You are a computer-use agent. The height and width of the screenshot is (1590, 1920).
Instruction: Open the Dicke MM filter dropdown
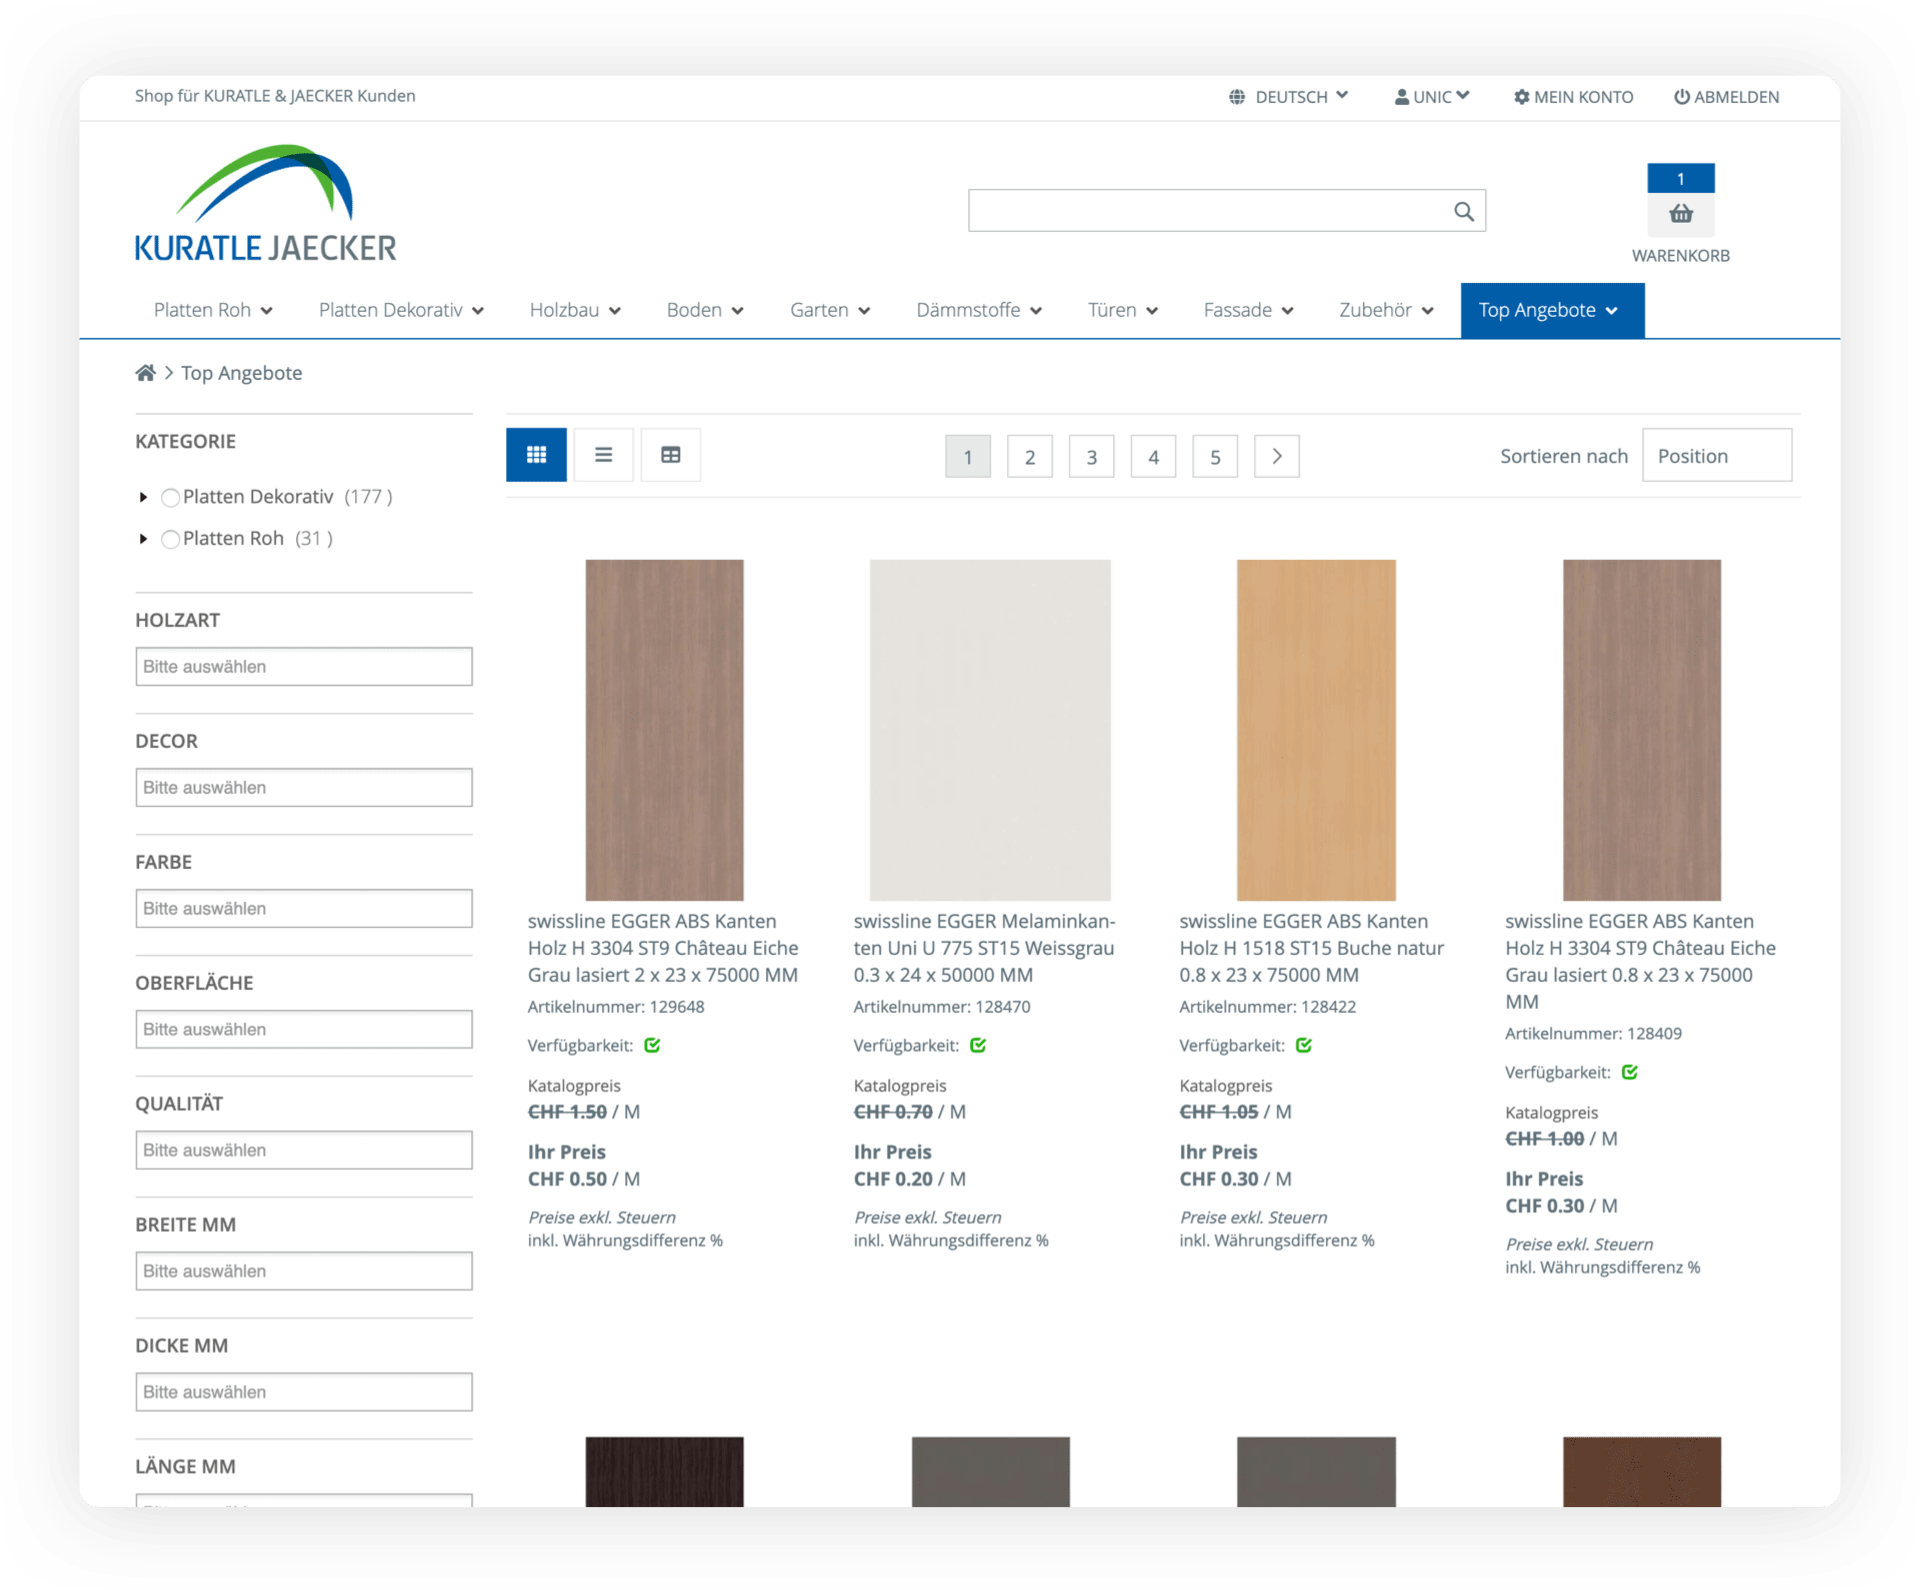tap(304, 1393)
